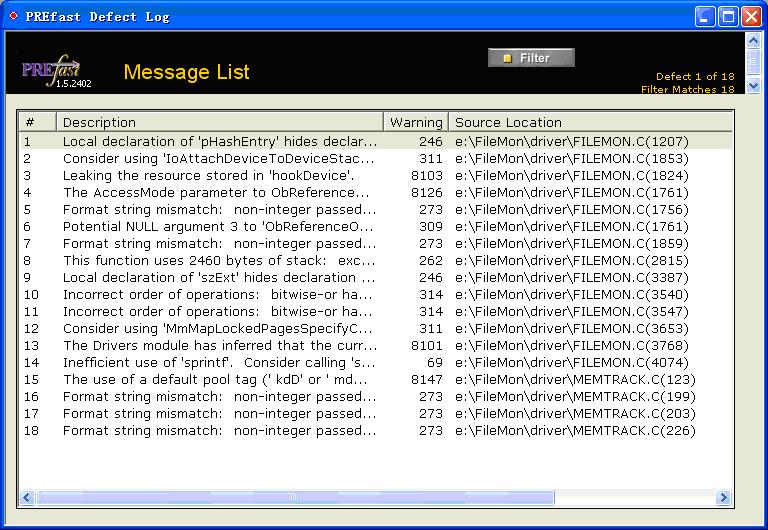Screen dimensions: 768x530
Task: Click the Filter button
Action: [531, 58]
